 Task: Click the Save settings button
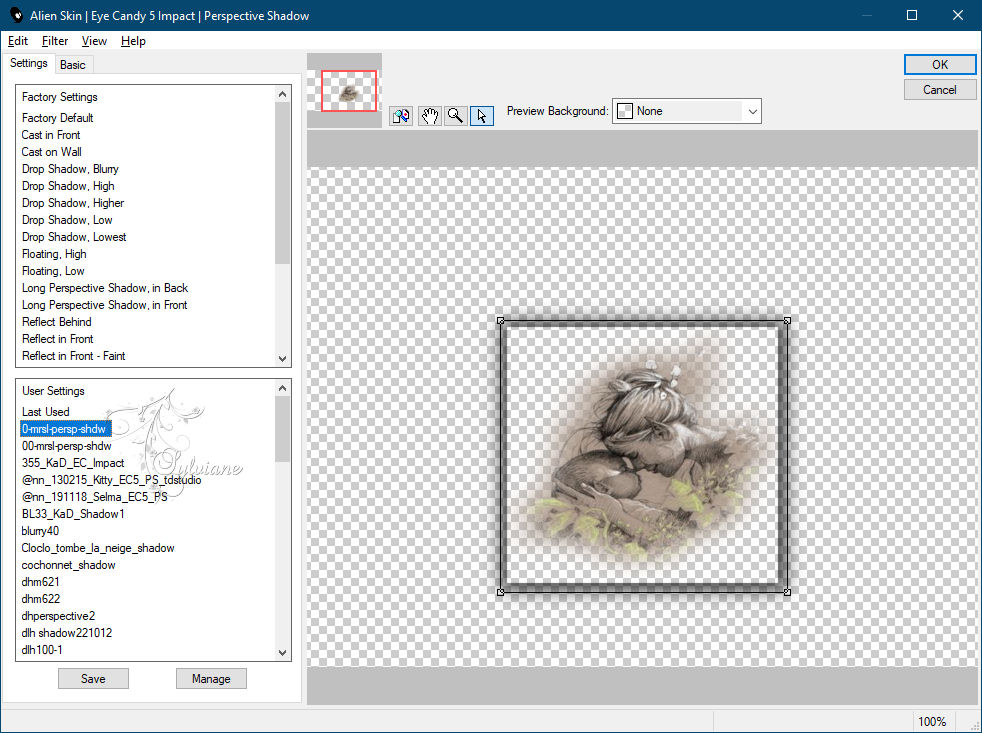[93, 678]
